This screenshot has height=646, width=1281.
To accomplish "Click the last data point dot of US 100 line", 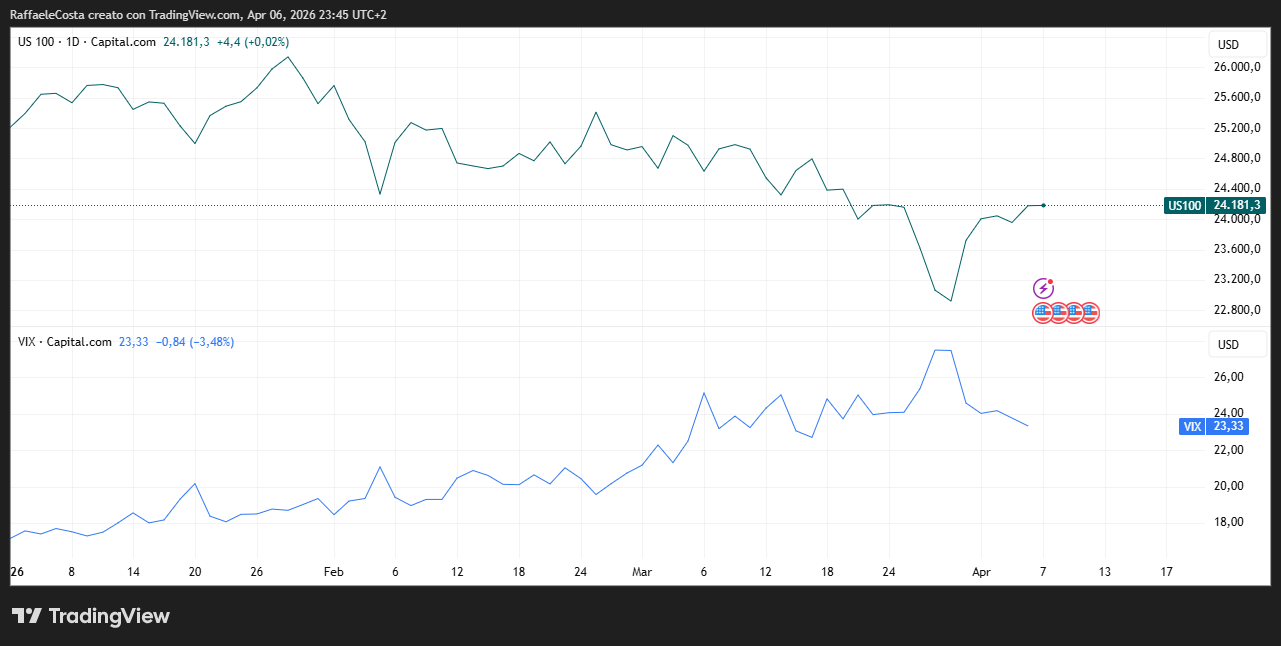I will (x=1043, y=205).
